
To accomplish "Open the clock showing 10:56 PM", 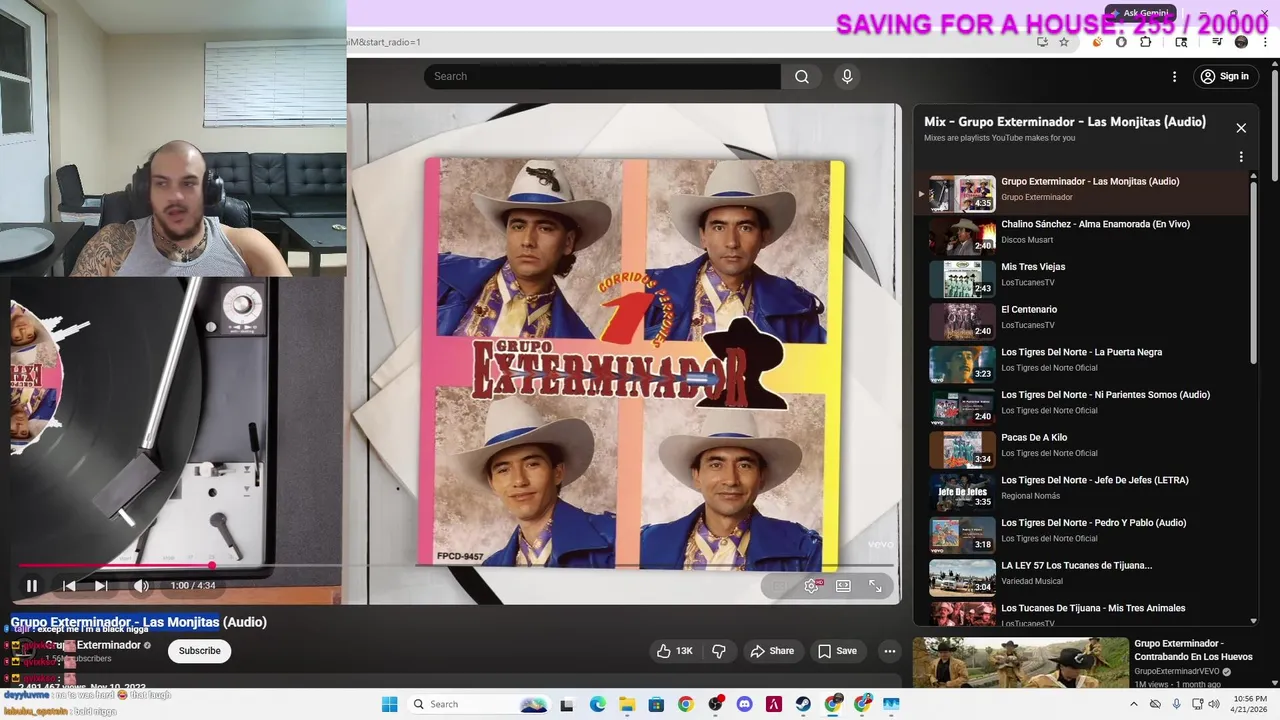I will [x=1250, y=704].
